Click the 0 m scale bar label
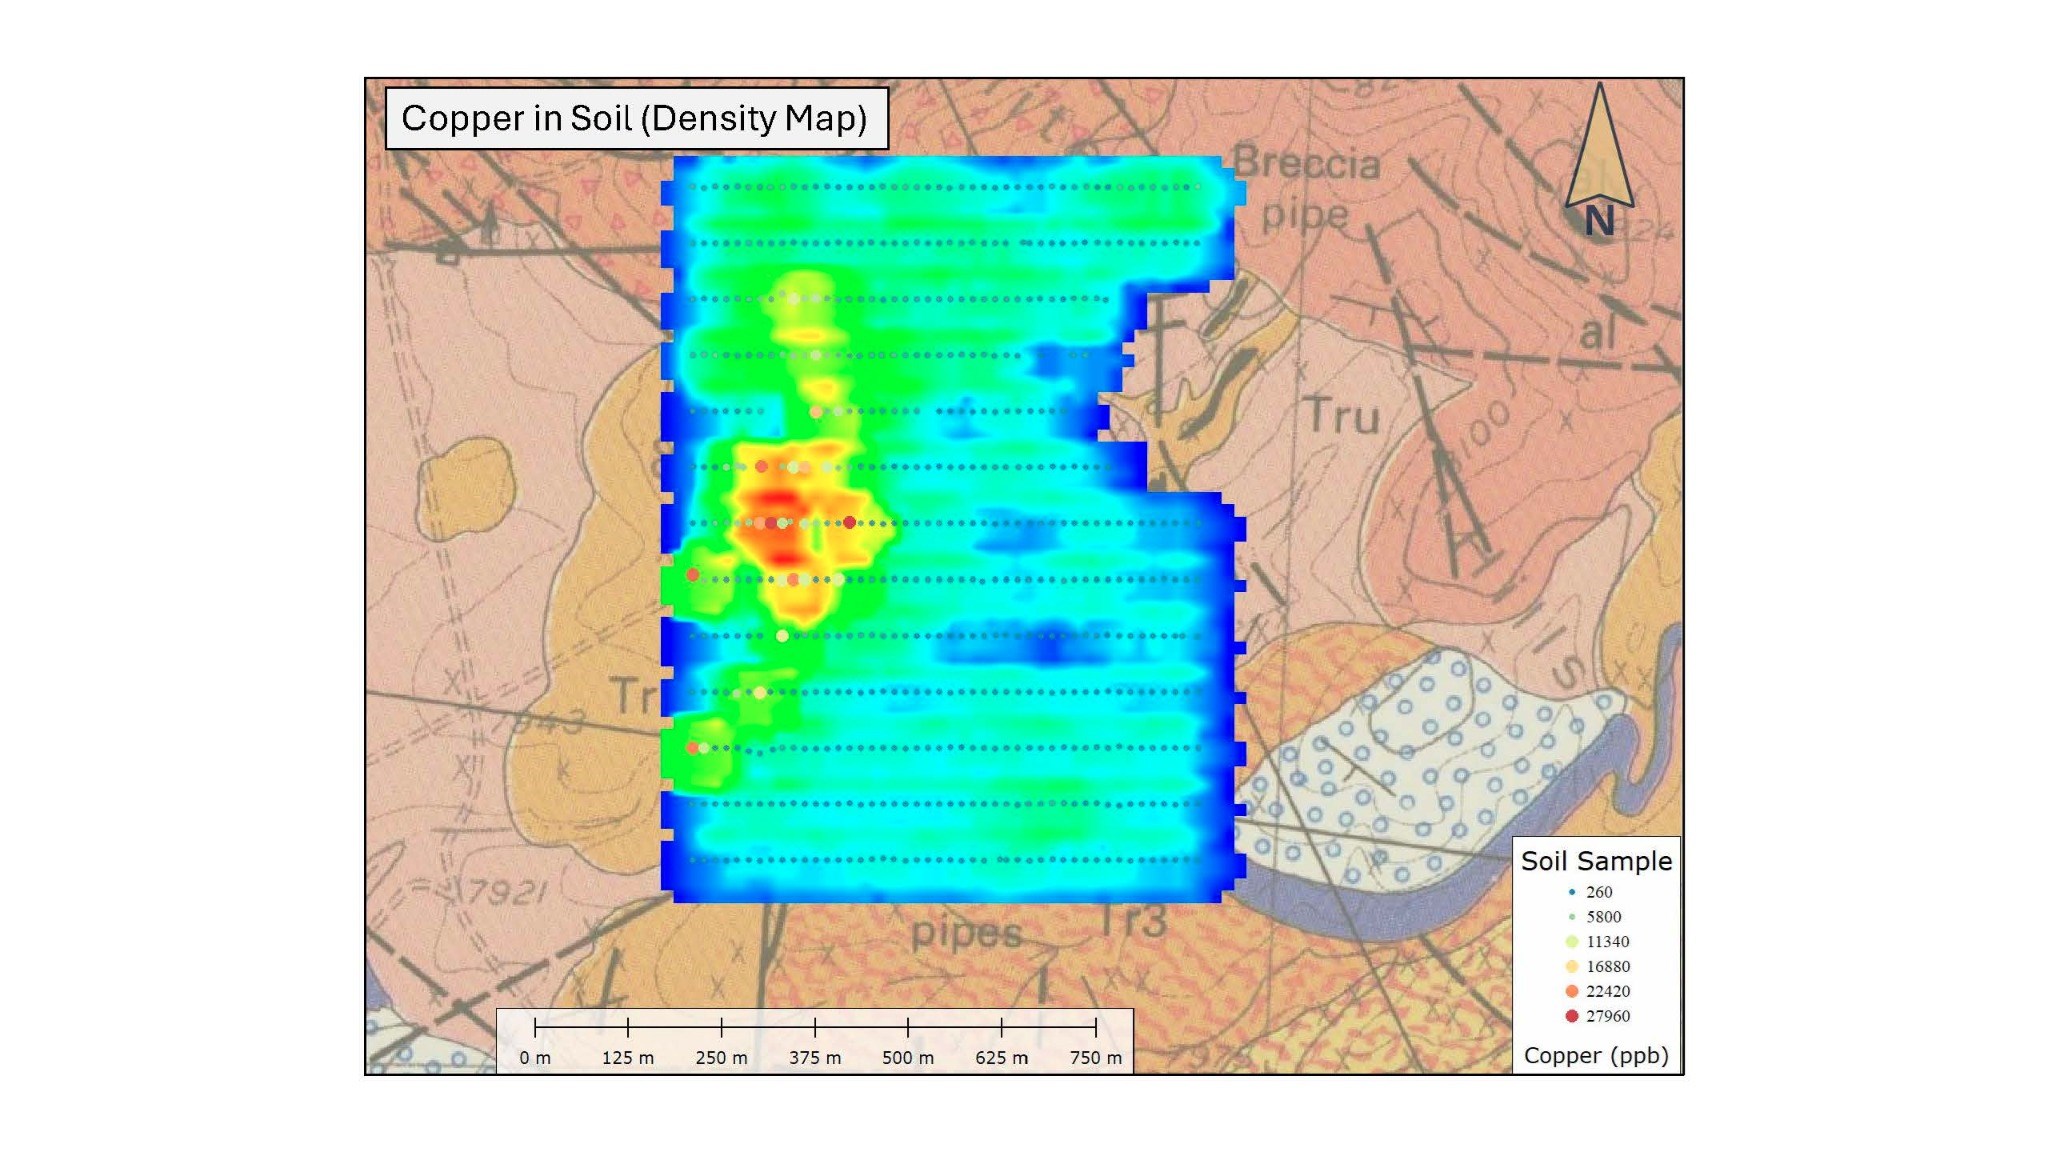2048x1152 pixels. (x=535, y=1058)
